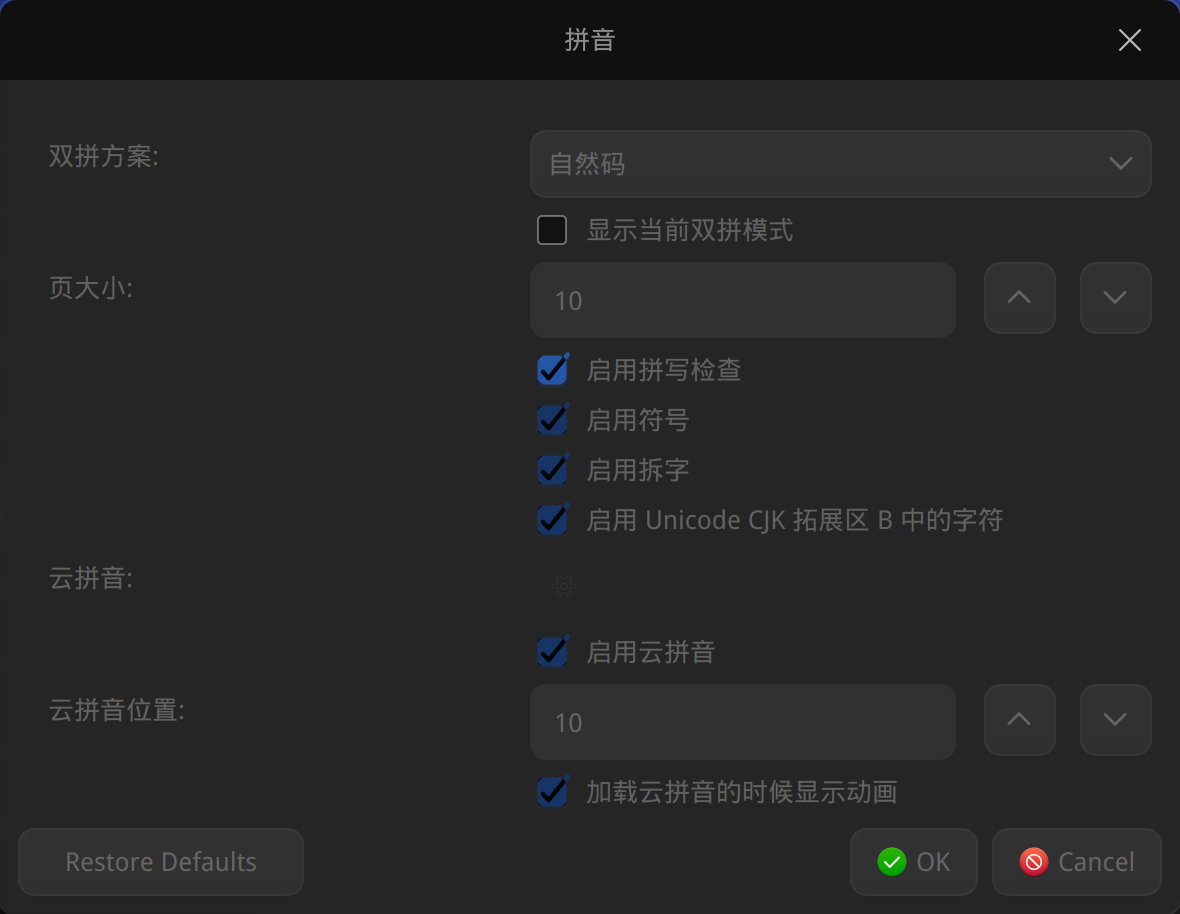This screenshot has height=914, width=1180.
Task: Confirm settings with OK button
Action: click(914, 862)
